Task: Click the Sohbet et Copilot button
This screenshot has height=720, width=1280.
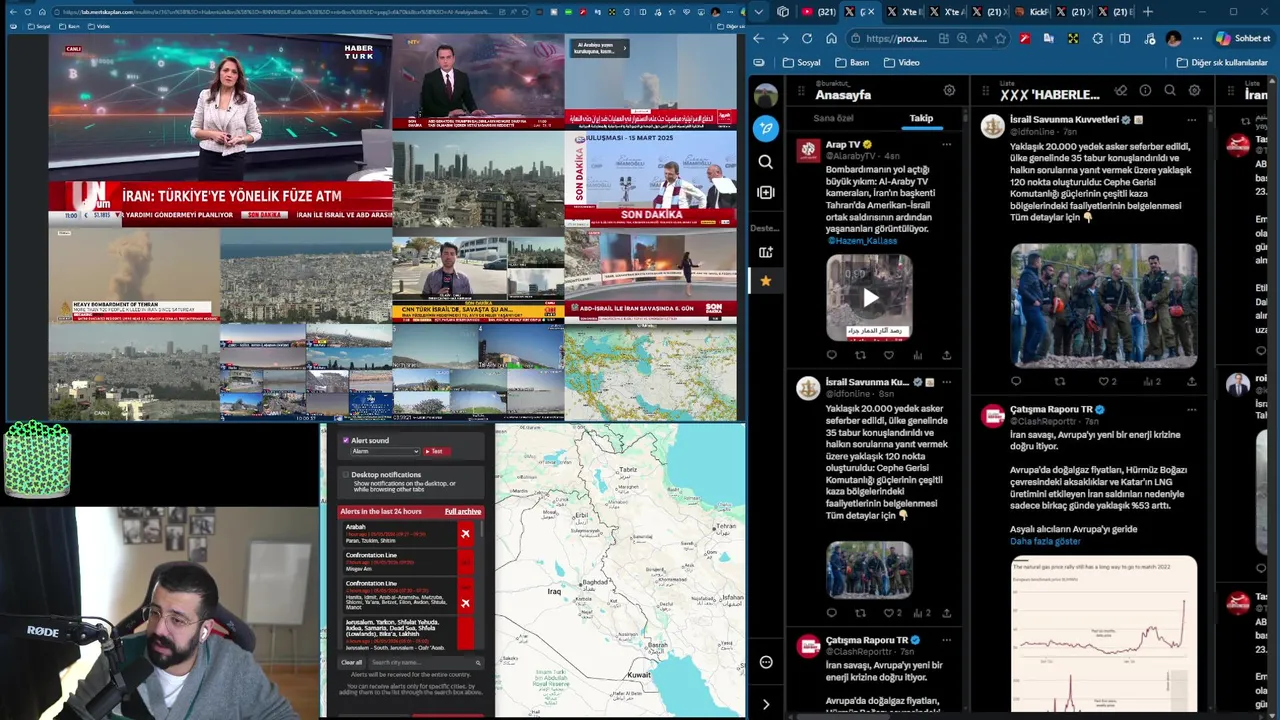Action: [x=1242, y=38]
